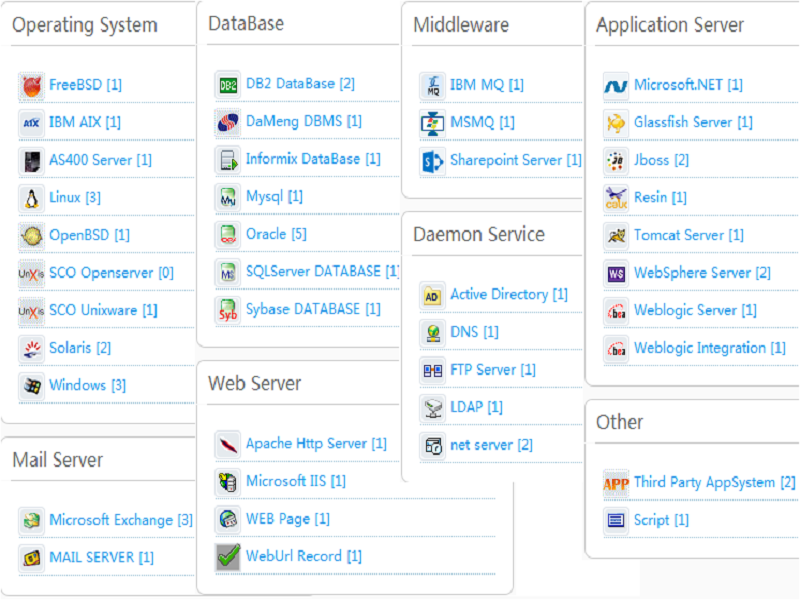Click the Apache Http Server feather icon
The image size is (800, 600).
228,444
